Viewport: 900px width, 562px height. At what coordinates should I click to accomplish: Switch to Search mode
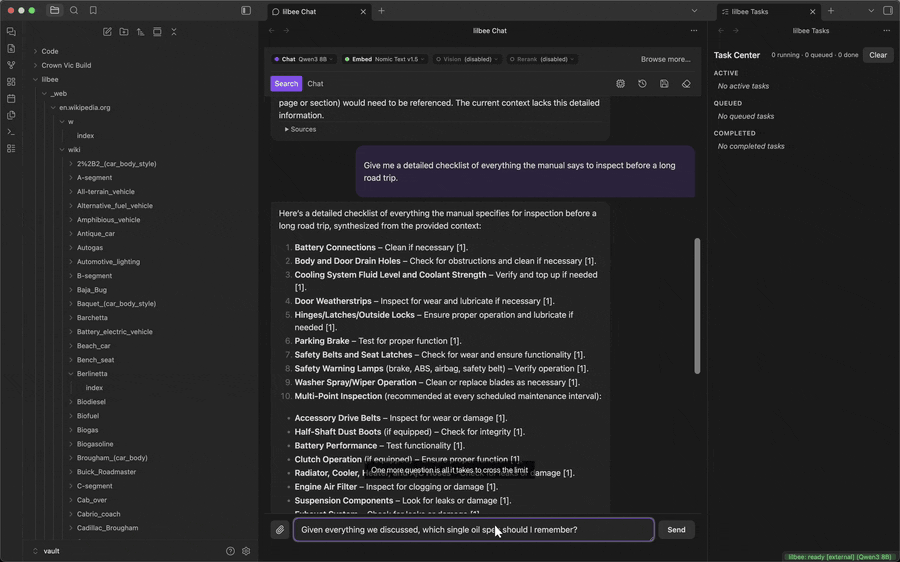click(286, 84)
